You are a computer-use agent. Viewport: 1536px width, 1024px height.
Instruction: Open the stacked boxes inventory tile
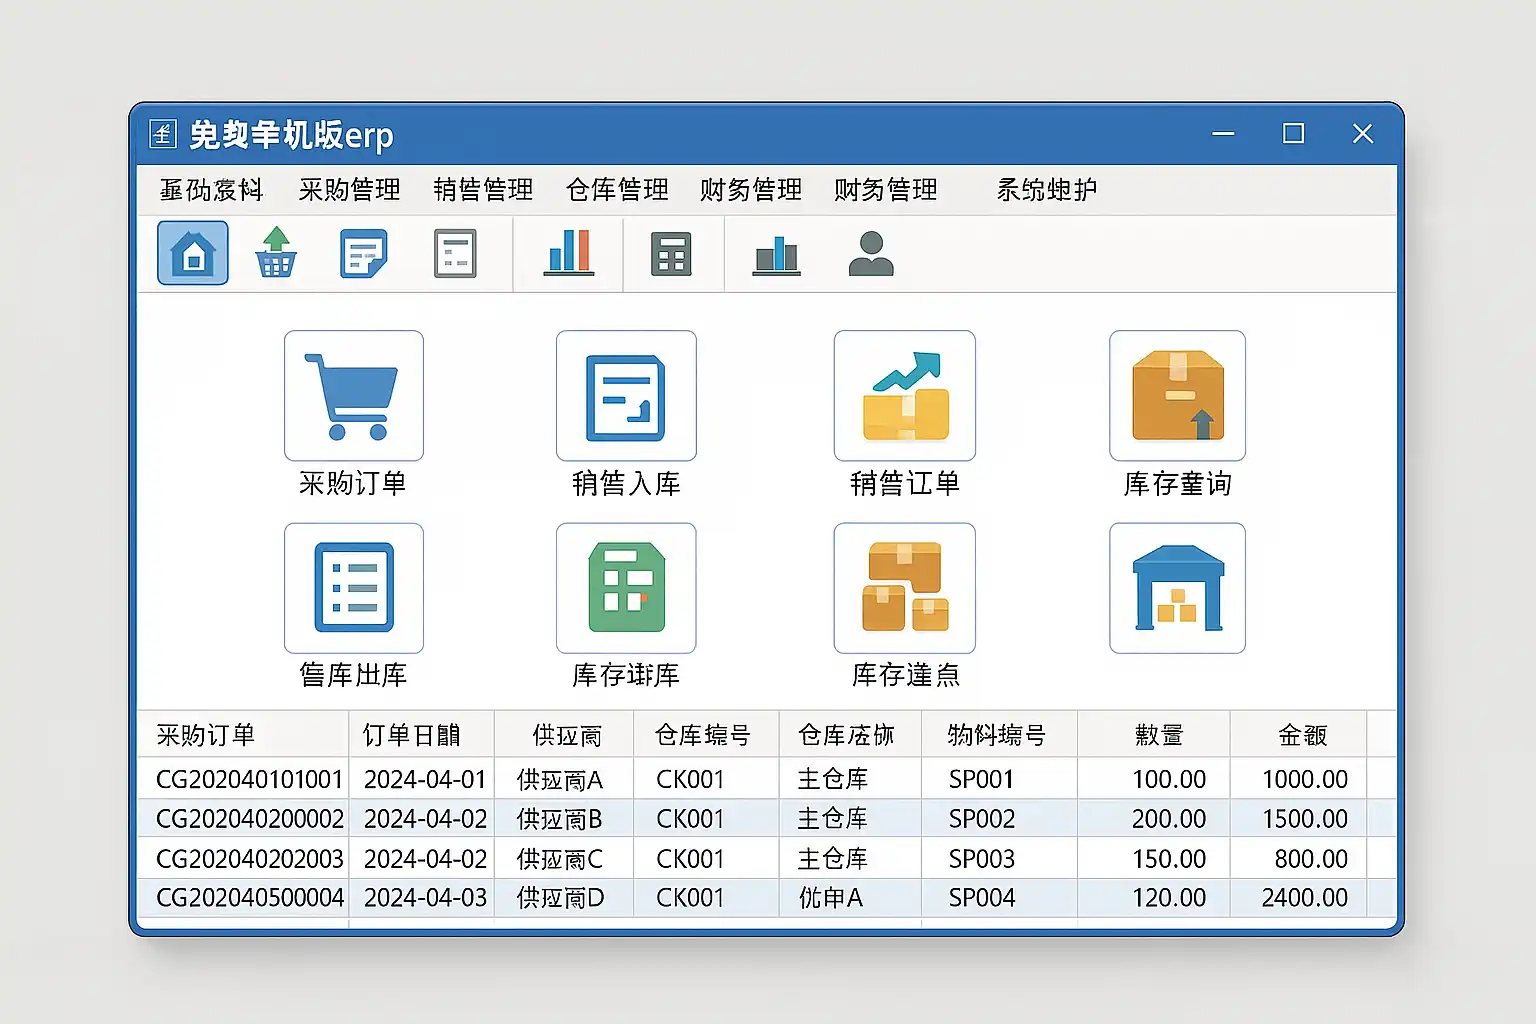click(x=904, y=588)
